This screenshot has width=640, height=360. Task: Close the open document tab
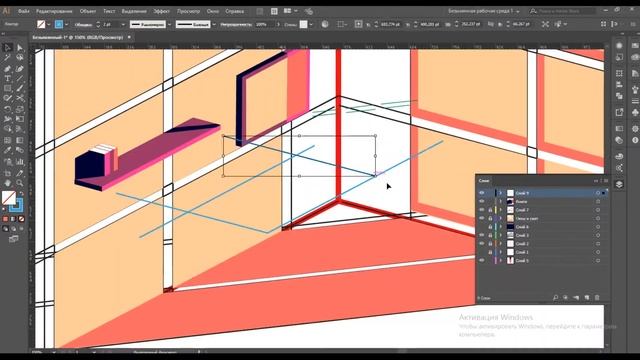tap(129, 37)
